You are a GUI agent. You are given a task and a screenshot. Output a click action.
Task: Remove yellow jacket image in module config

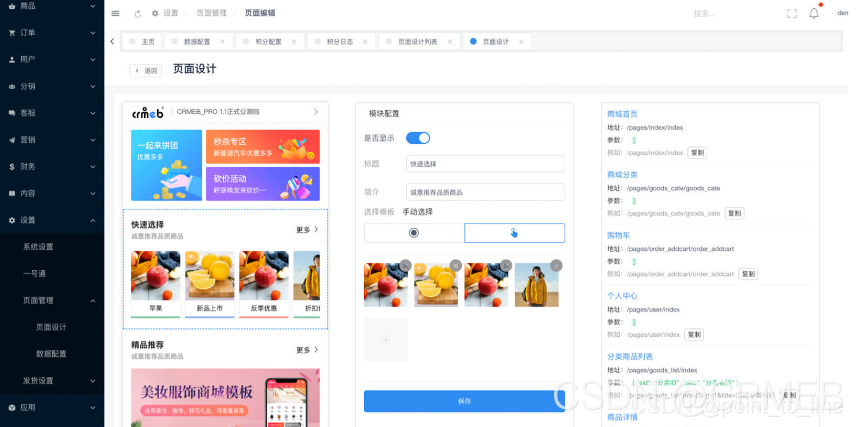tap(556, 265)
